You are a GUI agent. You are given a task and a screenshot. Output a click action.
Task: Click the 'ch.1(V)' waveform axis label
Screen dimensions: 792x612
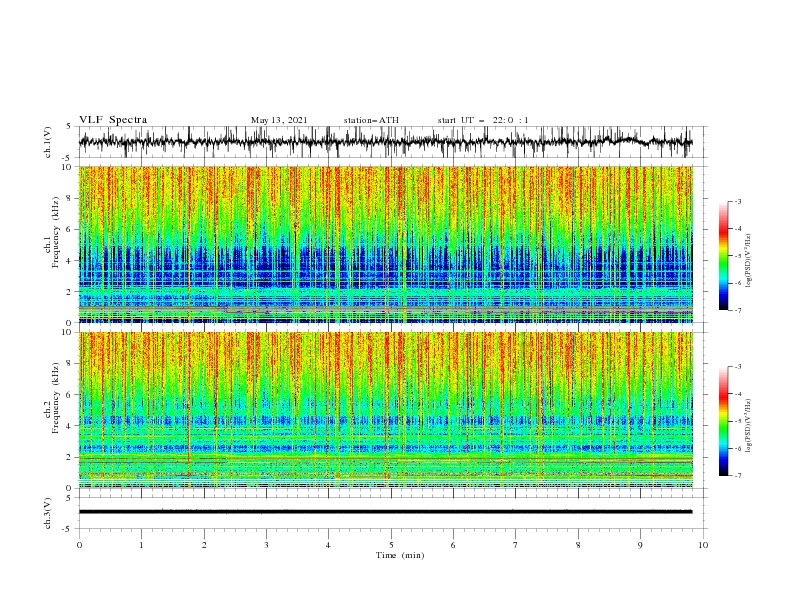[x=48, y=142]
